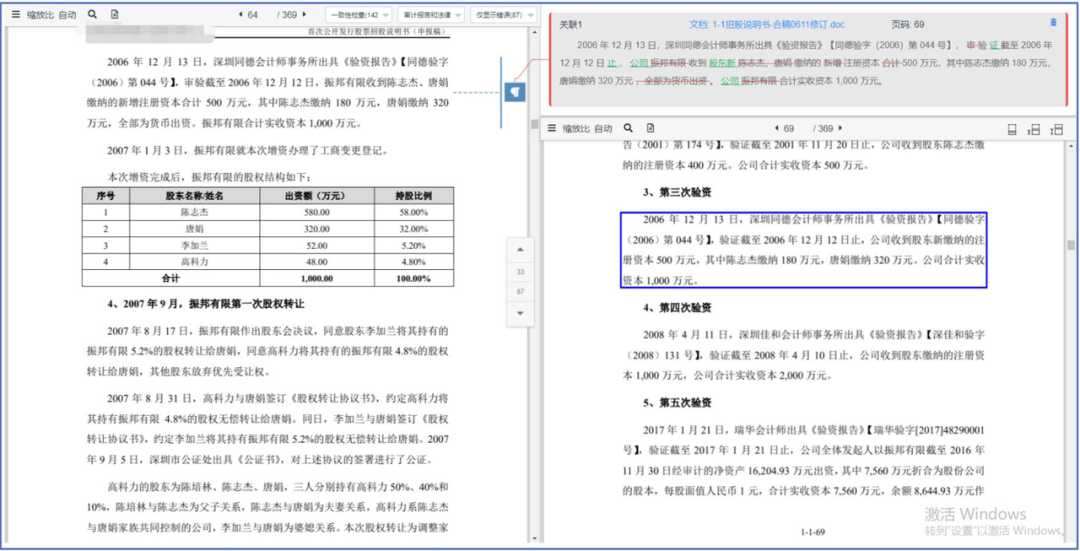Click the highlighted 2006年12月13日 paragraph in right document

(x=804, y=249)
